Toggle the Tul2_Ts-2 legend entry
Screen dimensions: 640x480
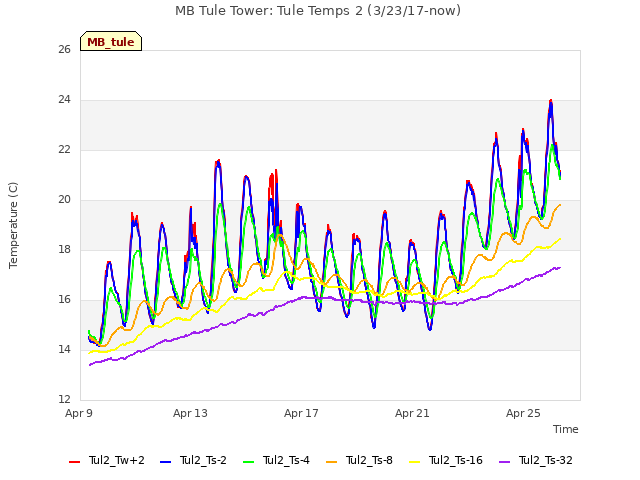coord(193,460)
